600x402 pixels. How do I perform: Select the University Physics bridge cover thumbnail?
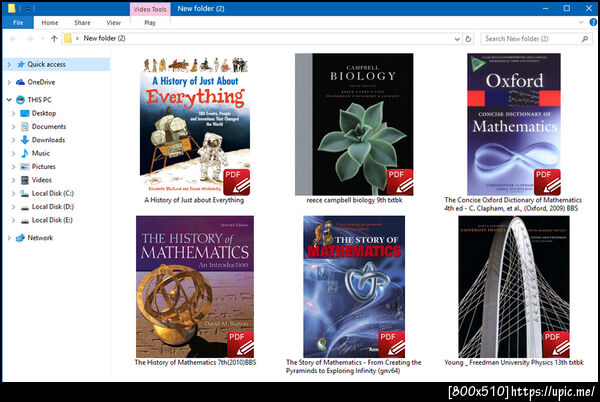pos(514,287)
